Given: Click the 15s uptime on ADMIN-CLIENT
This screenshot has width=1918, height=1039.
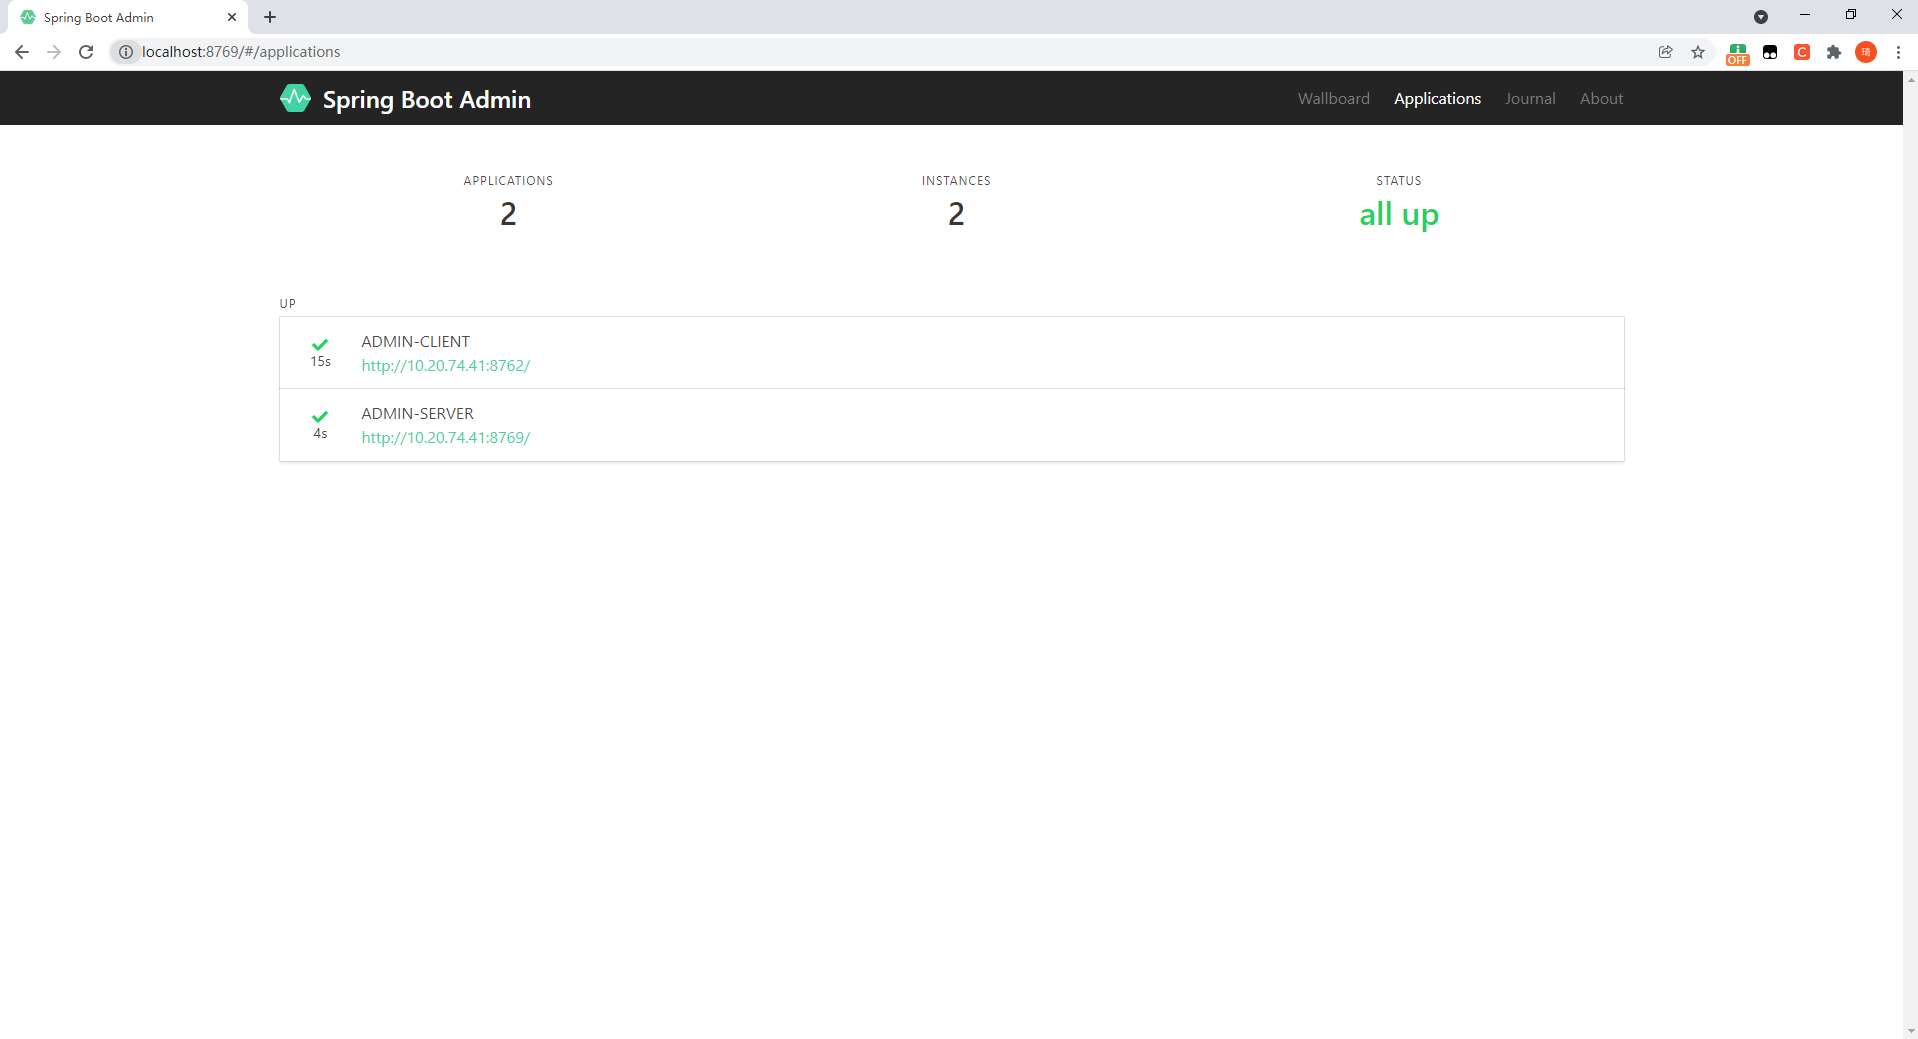Looking at the screenshot, I should [x=320, y=362].
